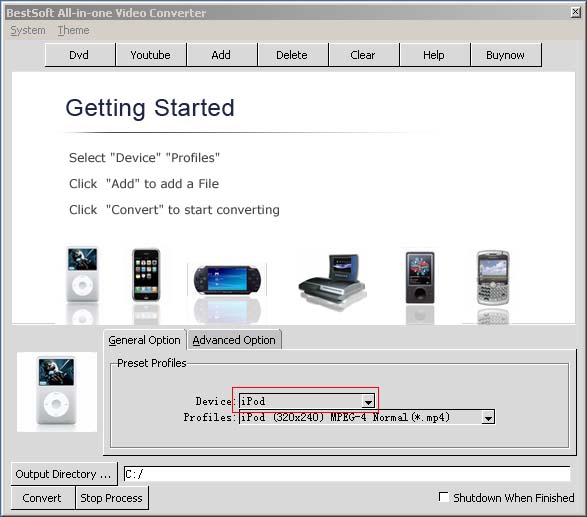Click the Stop Process button
Image resolution: width=587 pixels, height=517 pixels.
click(x=112, y=498)
